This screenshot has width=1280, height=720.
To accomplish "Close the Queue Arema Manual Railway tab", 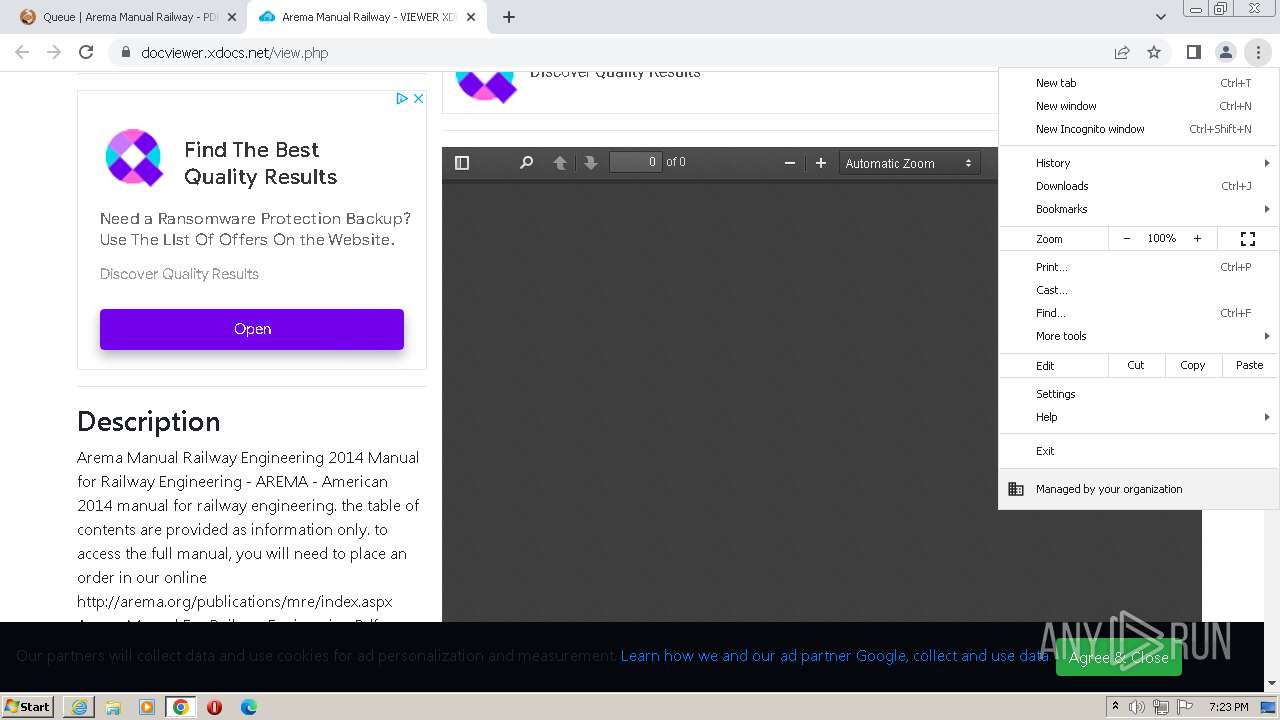I will click(x=232, y=17).
